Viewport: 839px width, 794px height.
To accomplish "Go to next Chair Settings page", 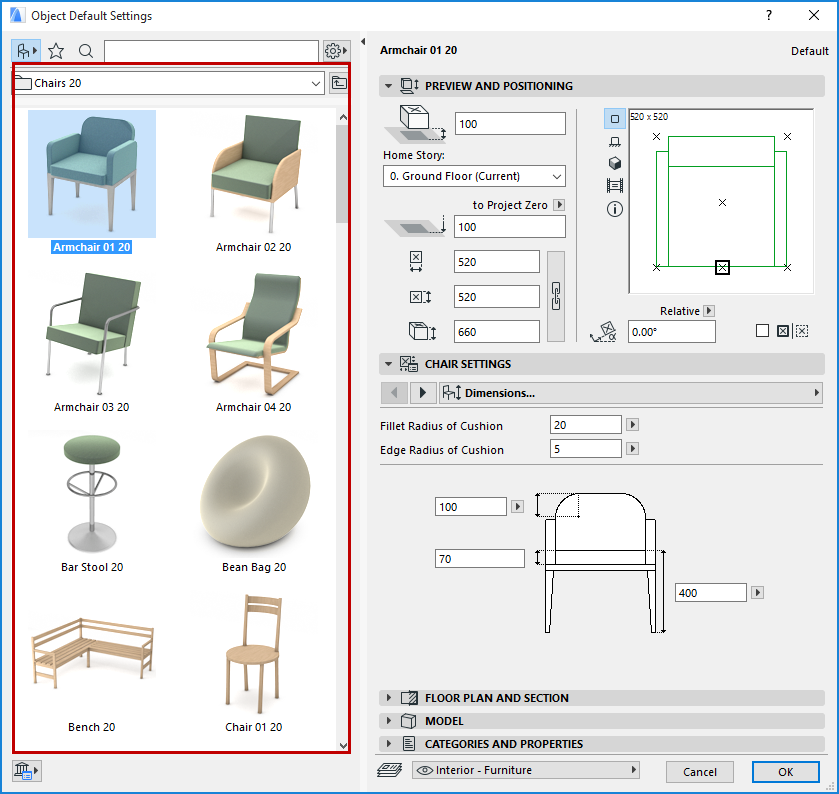I will click(x=422, y=393).
